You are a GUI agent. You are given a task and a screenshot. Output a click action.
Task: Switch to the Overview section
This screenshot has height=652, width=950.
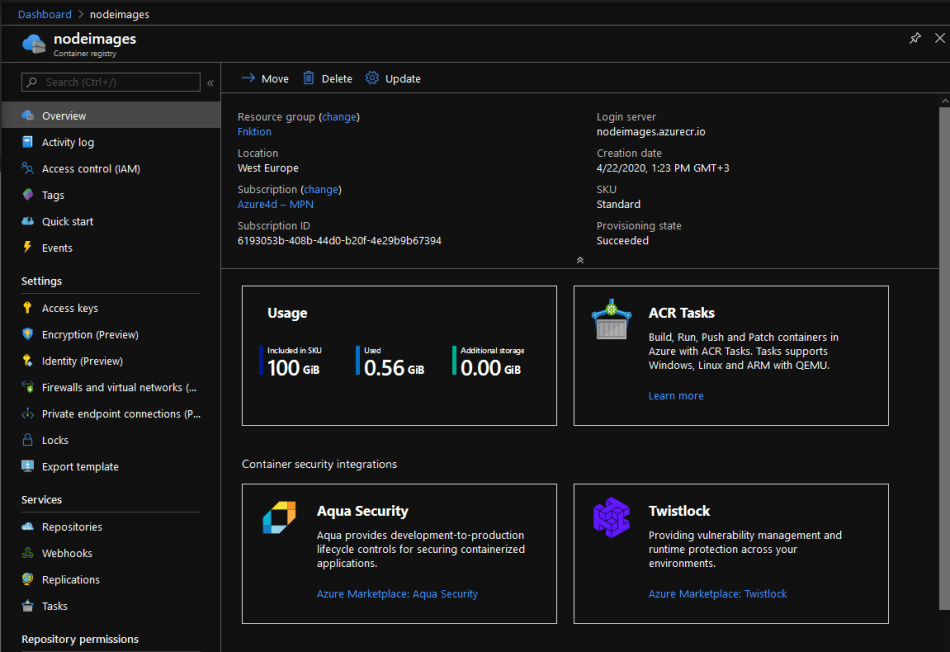62,114
